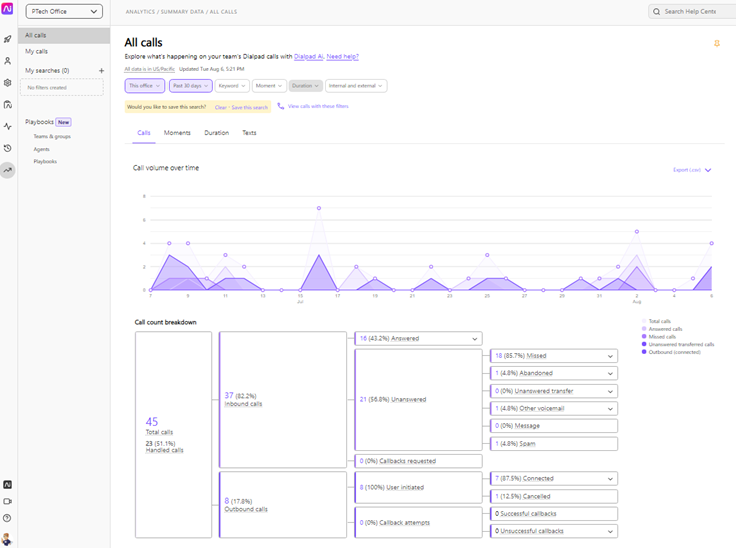The height and width of the screenshot is (548, 736).
Task: Switch to the Duration tab
Action: tap(216, 133)
